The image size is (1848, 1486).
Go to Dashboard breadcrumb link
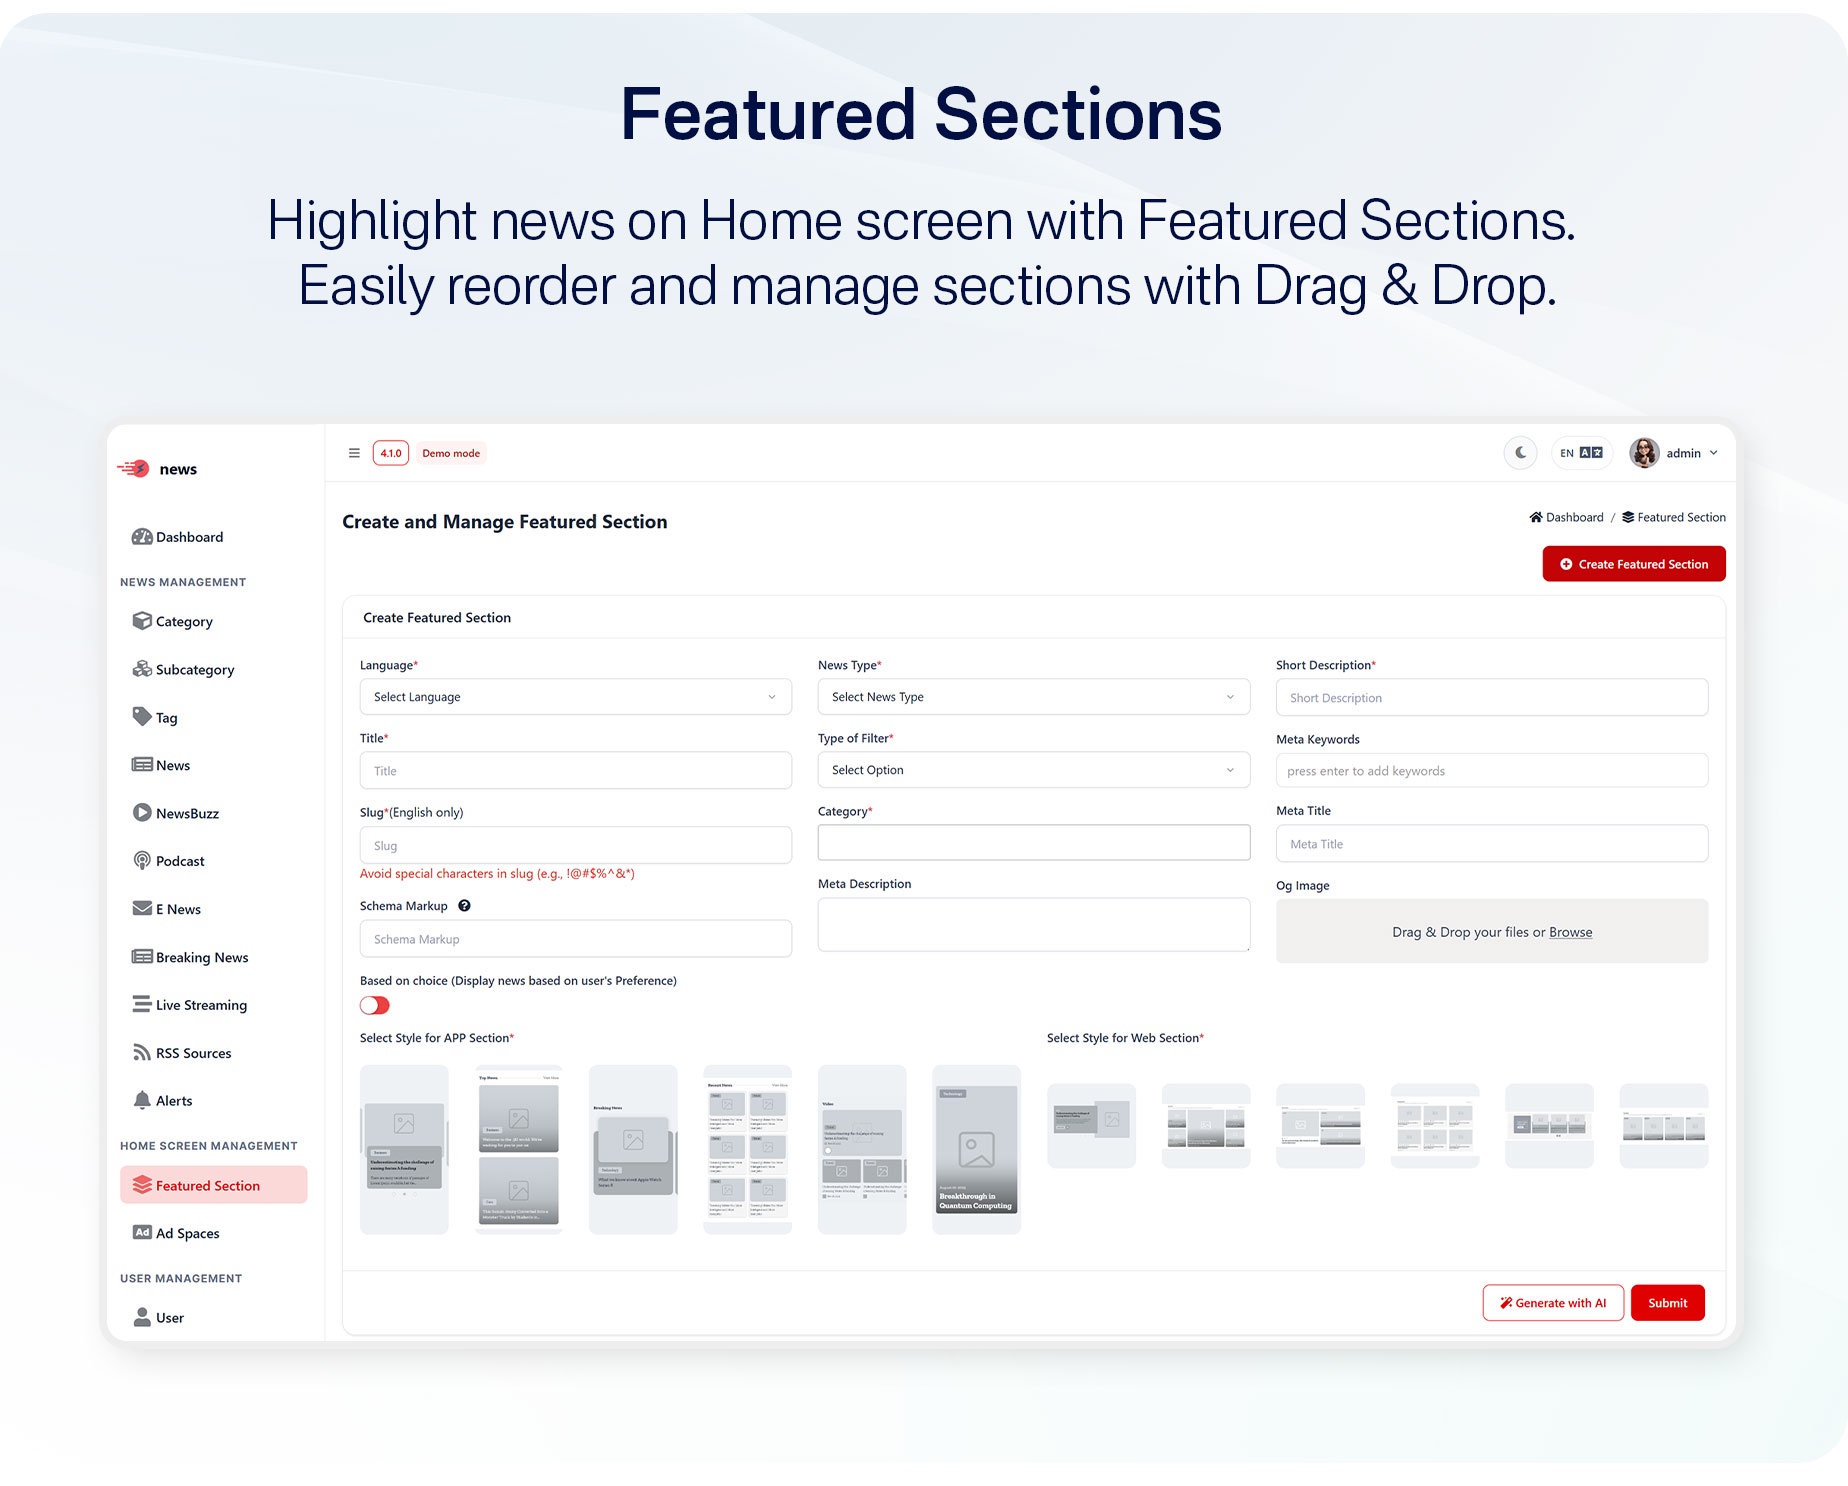point(1566,517)
